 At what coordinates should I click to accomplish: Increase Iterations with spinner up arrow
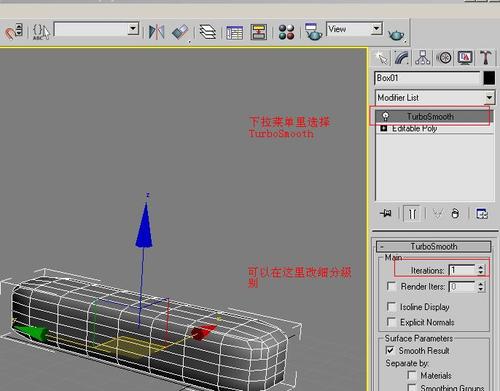click(481, 267)
